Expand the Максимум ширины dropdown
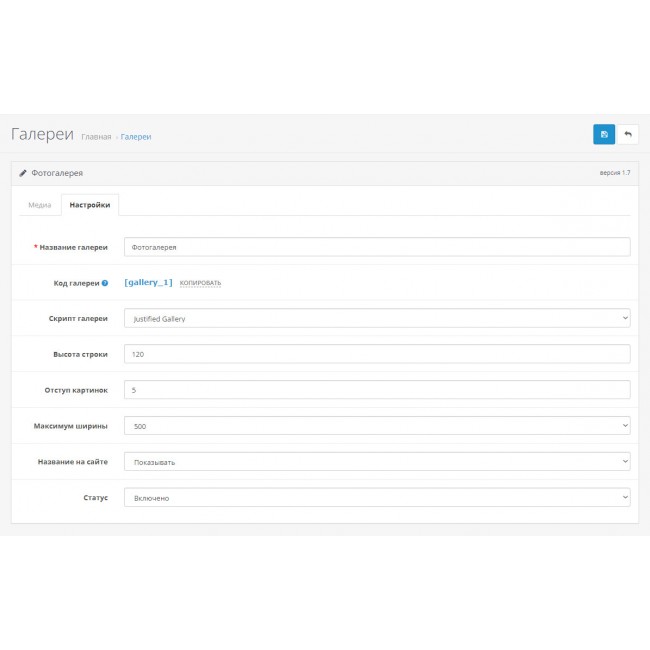Viewport: 650px width, 650px height. pos(377,426)
